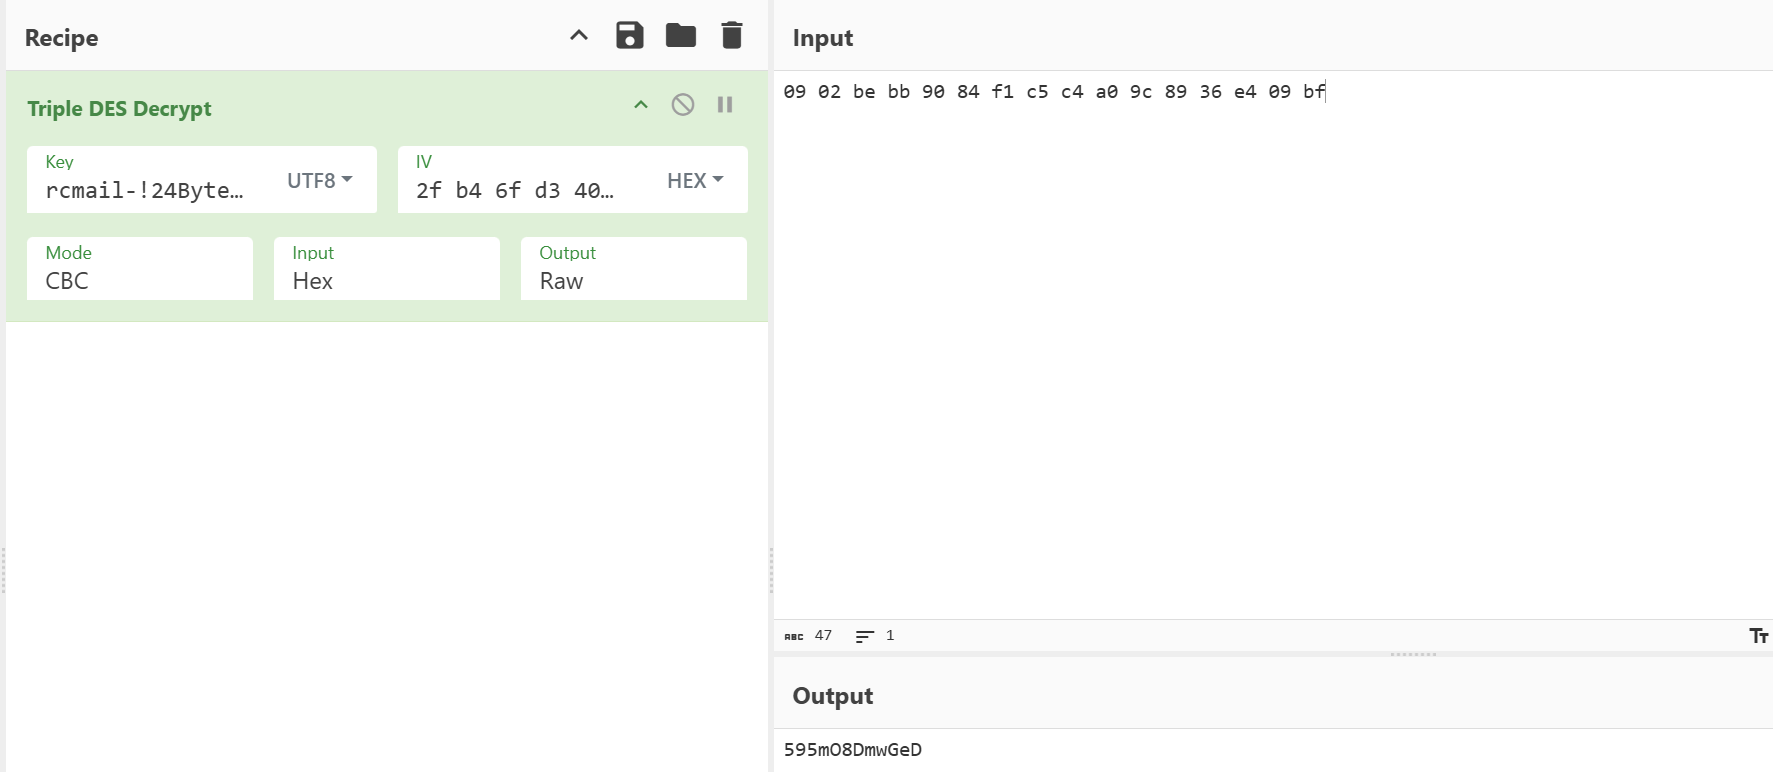Open the text formatting Tt icon

(1758, 636)
